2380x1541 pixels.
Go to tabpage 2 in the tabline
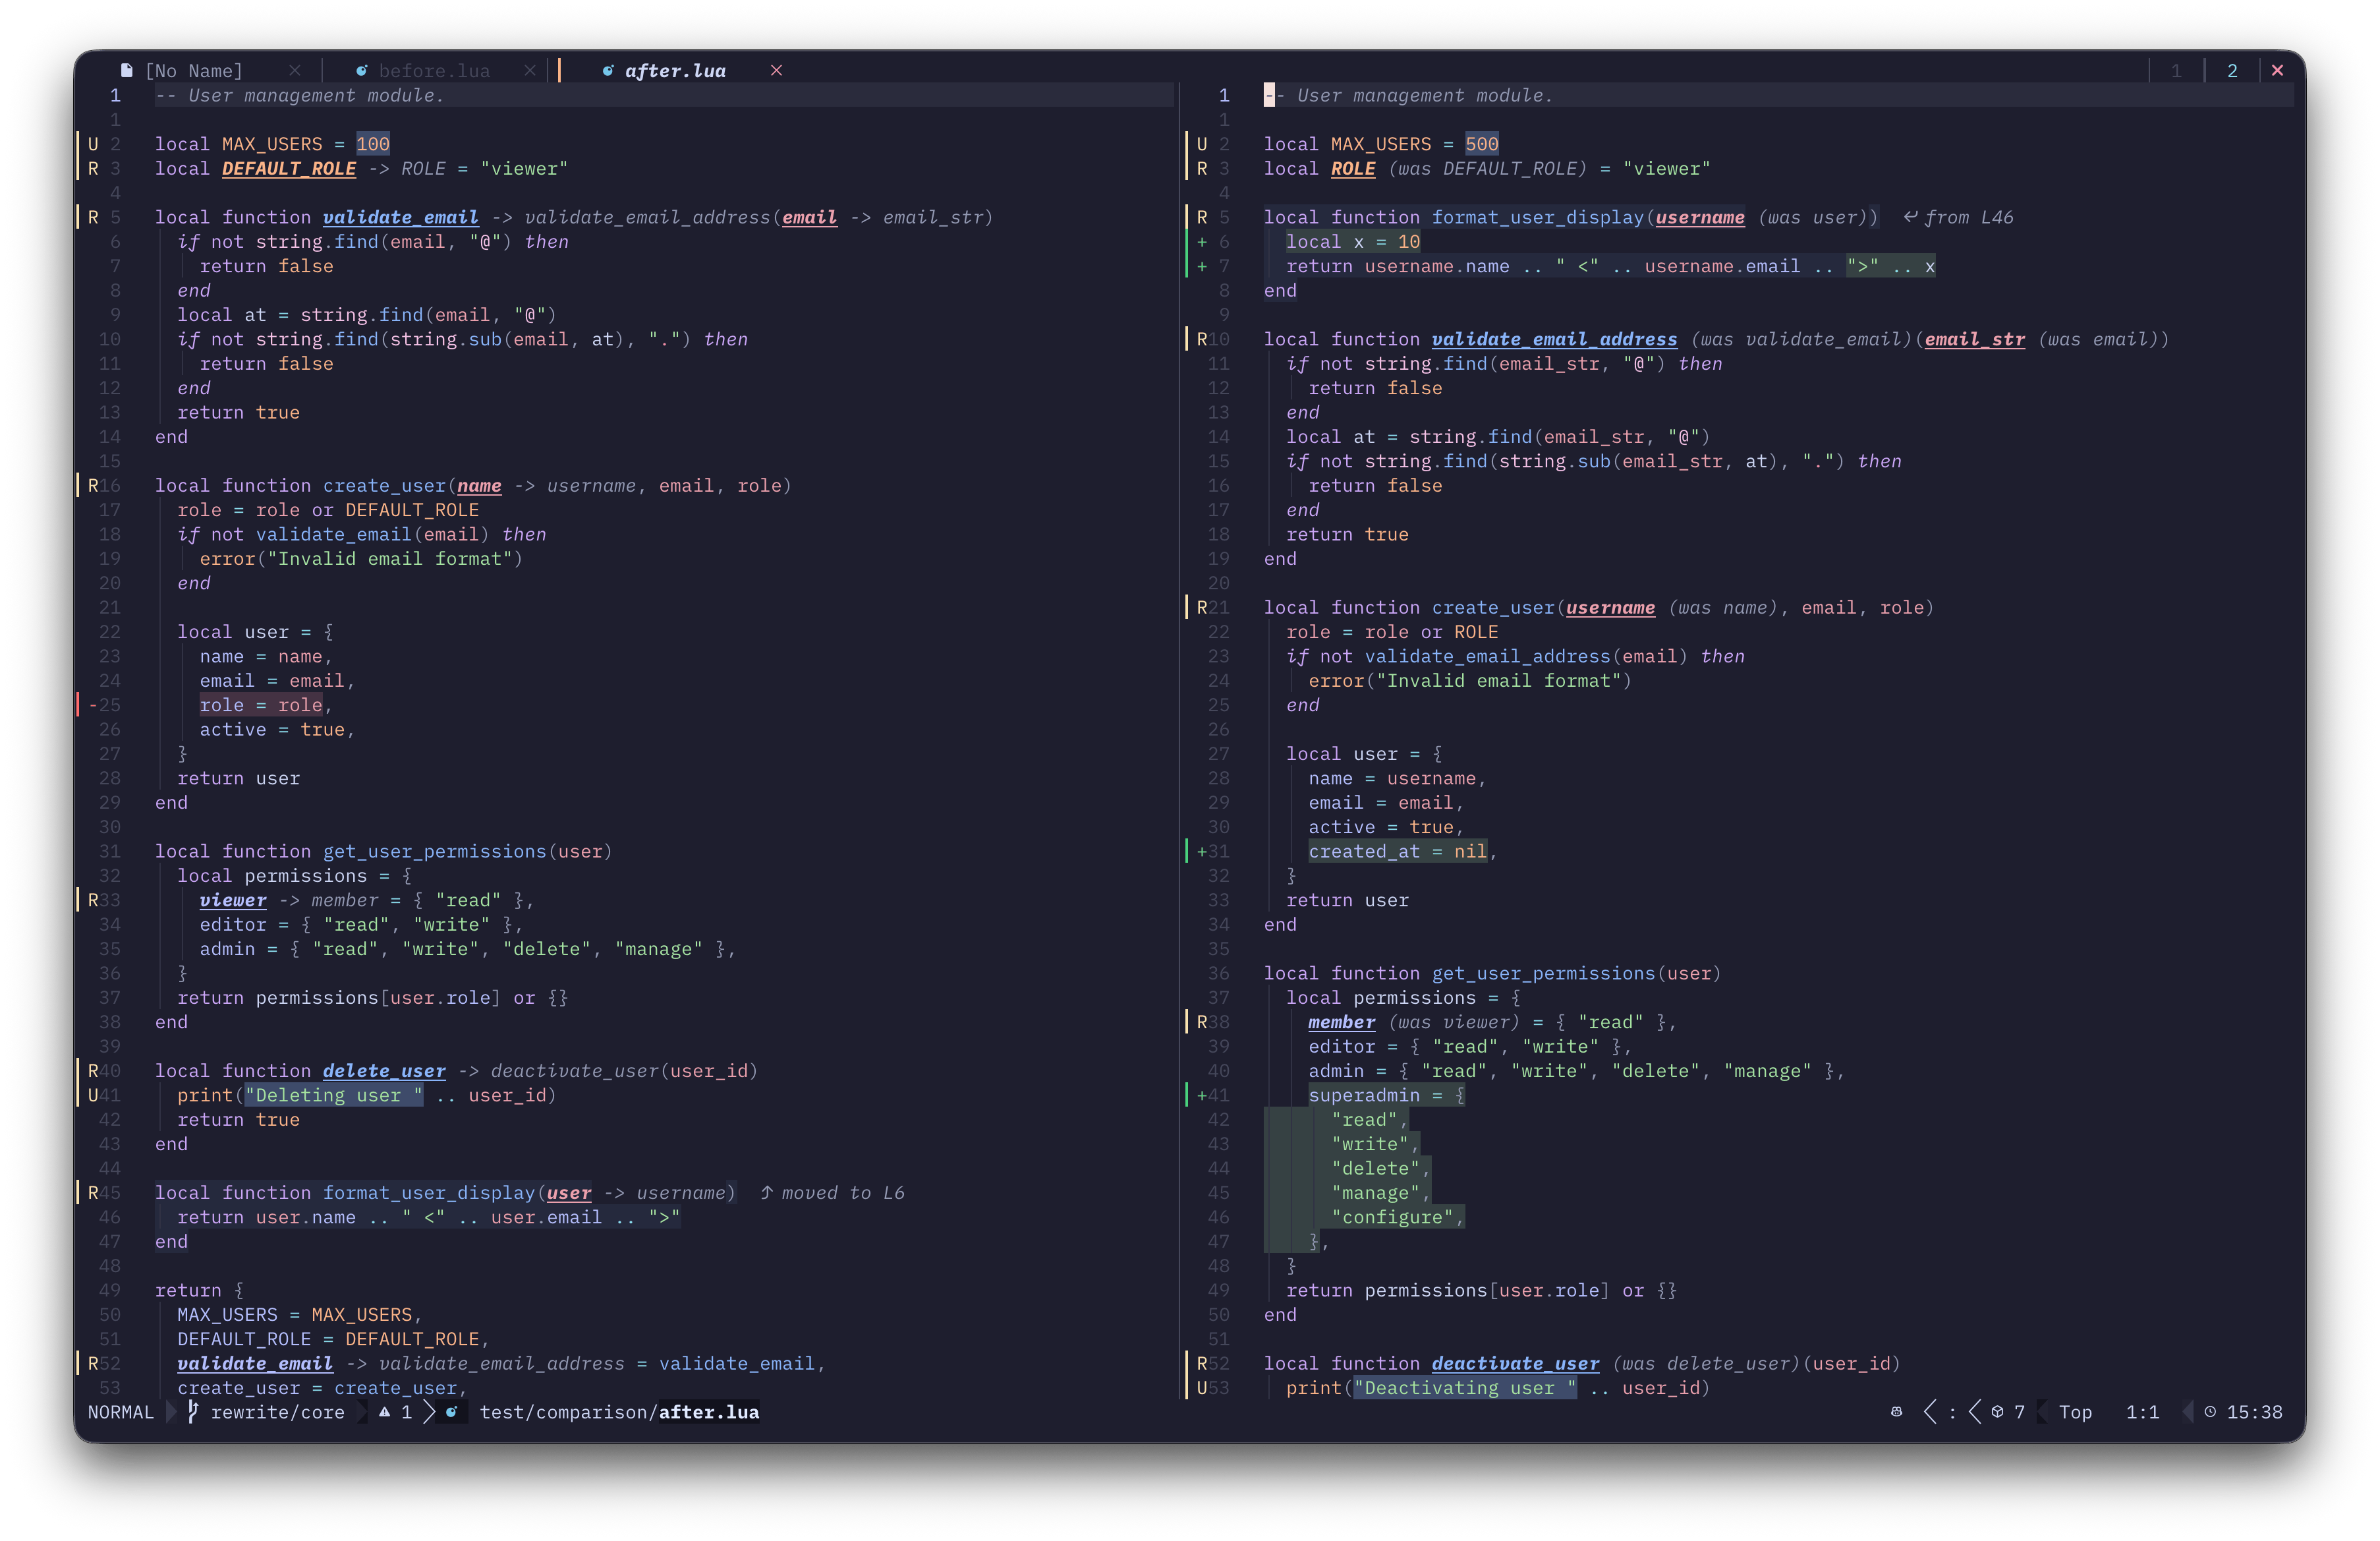coord(2232,71)
